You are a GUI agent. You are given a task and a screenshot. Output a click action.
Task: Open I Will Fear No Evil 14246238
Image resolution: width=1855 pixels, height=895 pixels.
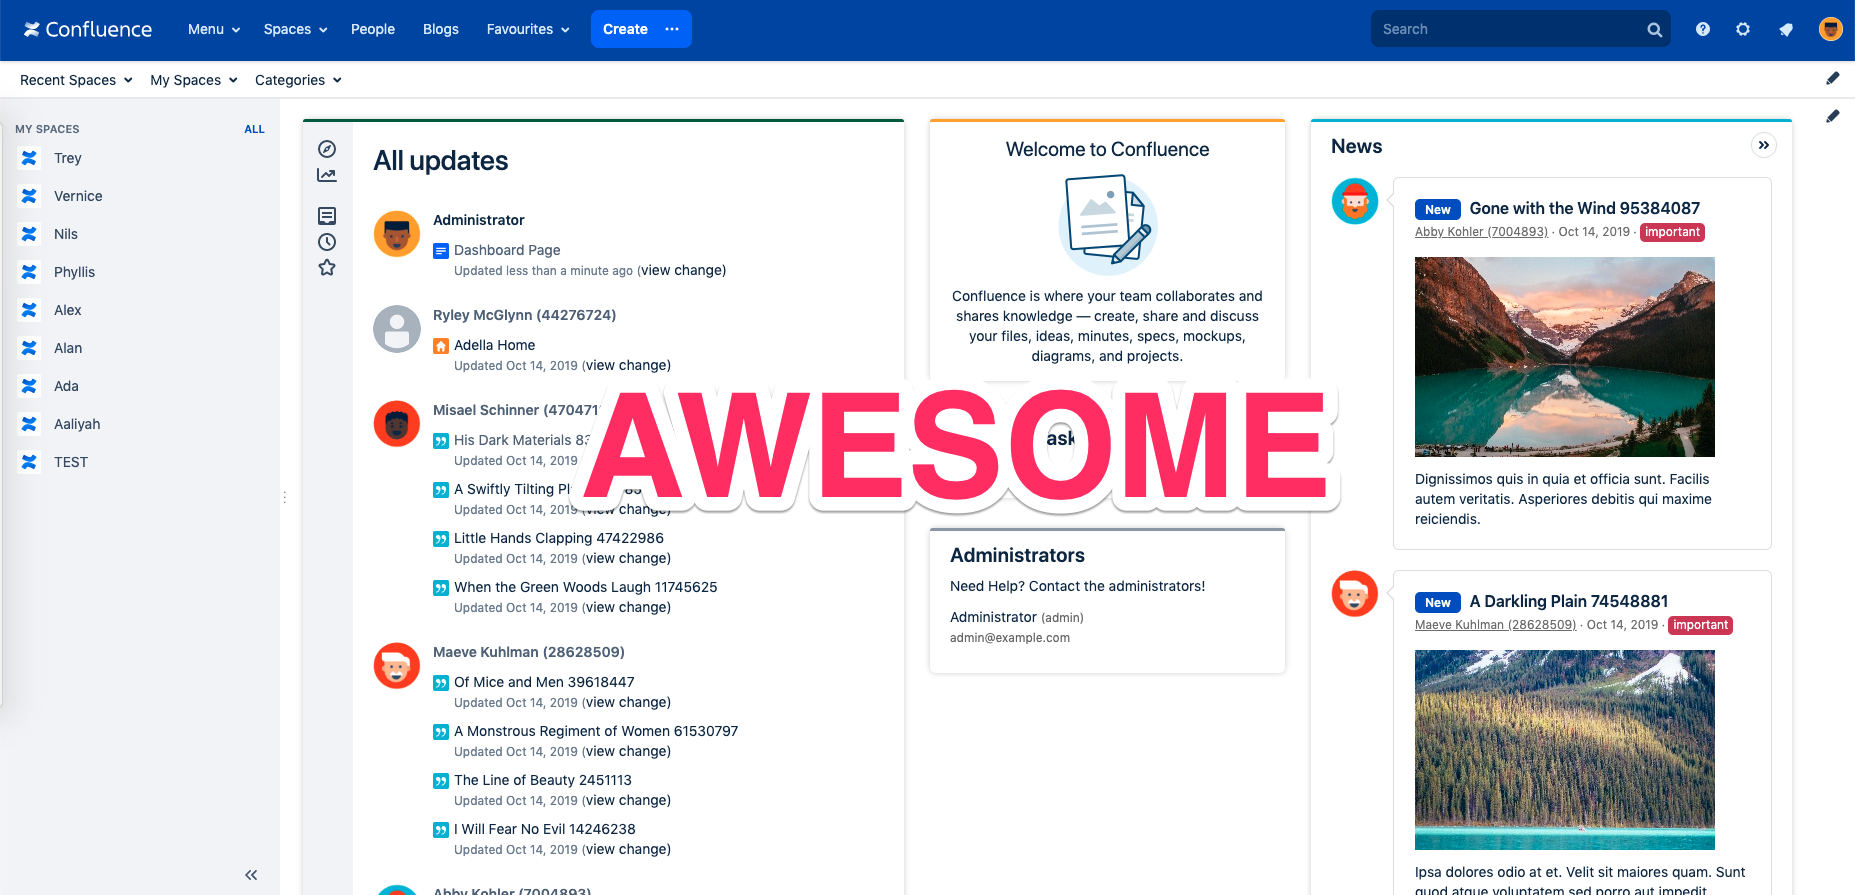545,829
